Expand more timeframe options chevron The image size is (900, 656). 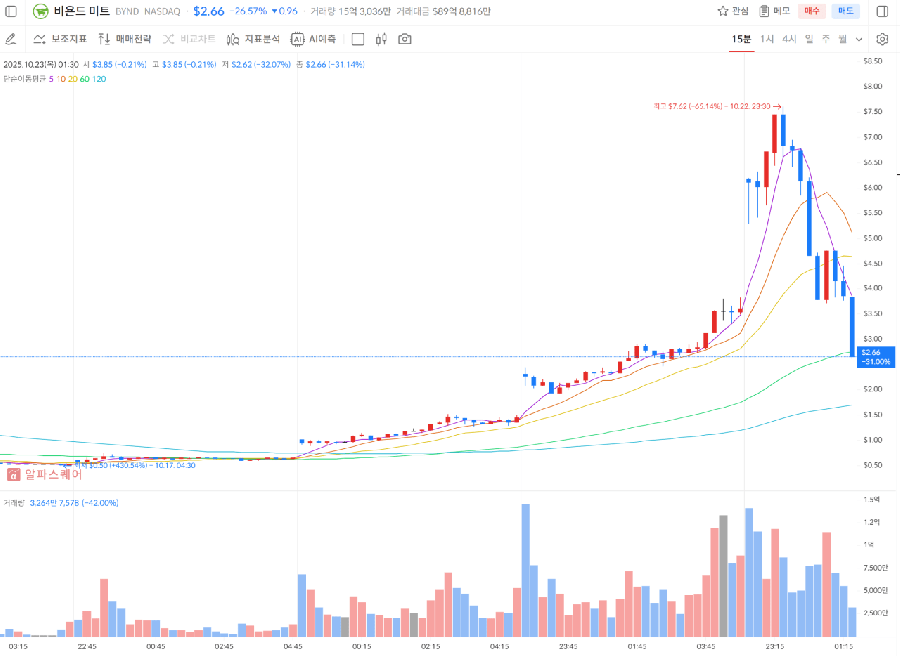[859, 39]
